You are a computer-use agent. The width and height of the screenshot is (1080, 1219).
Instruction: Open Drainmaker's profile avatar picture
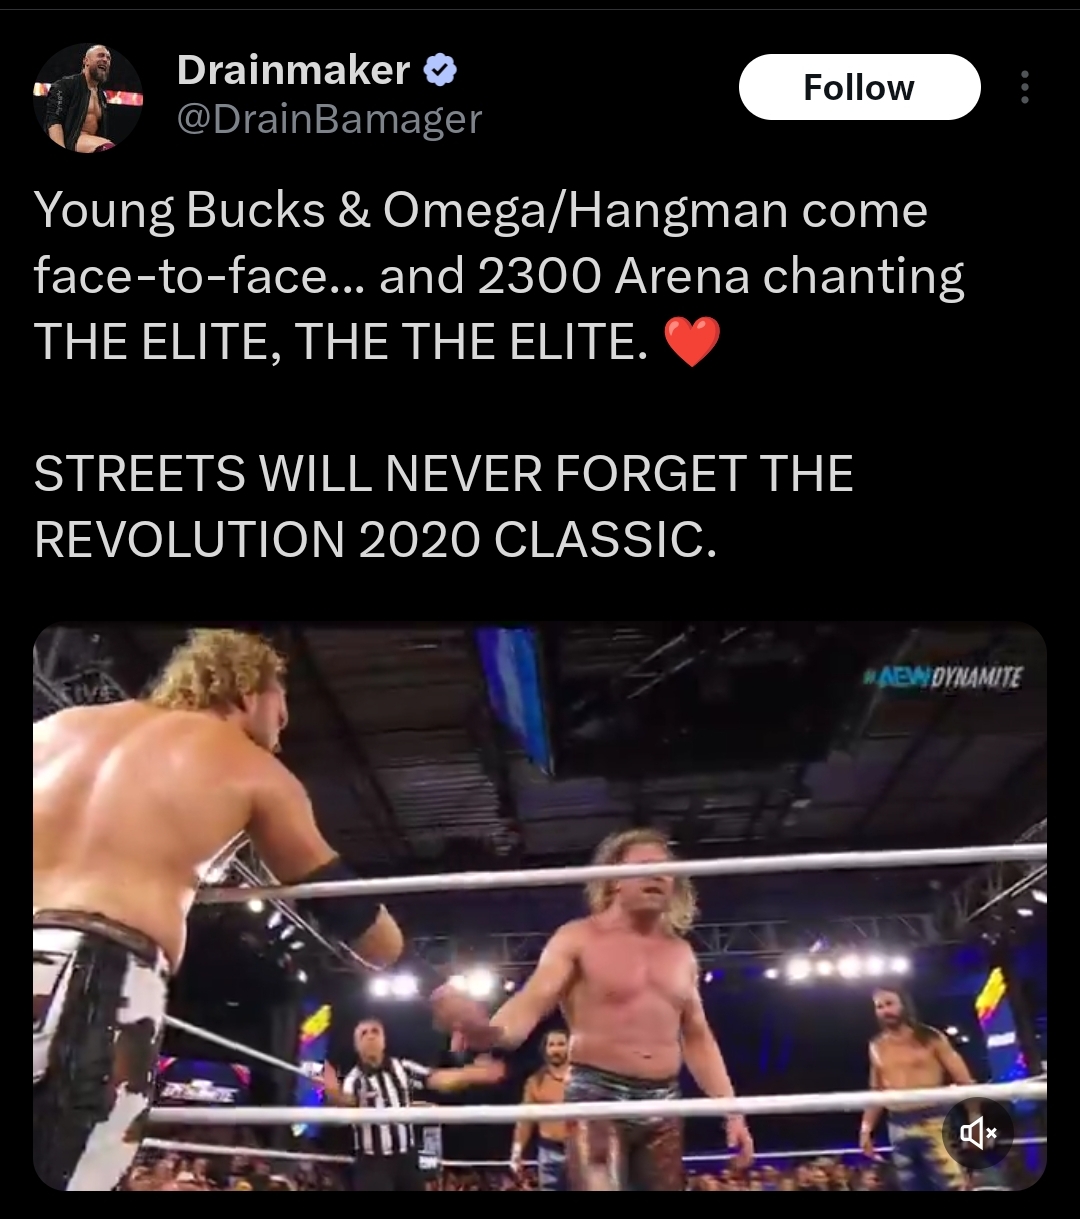[88, 98]
